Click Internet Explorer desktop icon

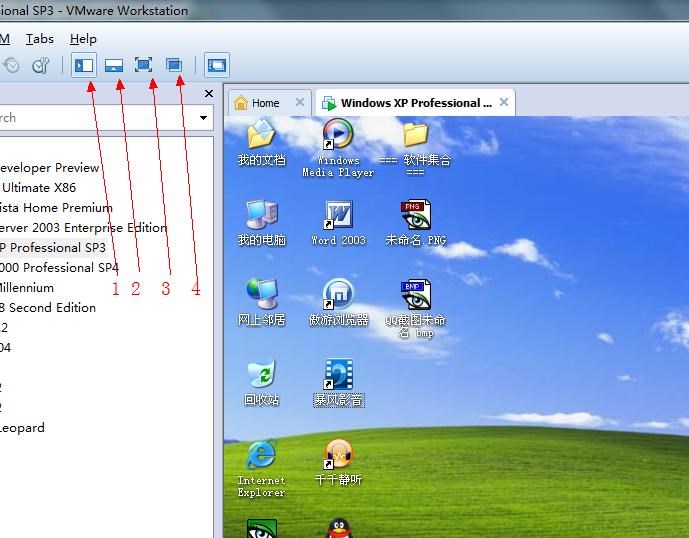(261, 469)
